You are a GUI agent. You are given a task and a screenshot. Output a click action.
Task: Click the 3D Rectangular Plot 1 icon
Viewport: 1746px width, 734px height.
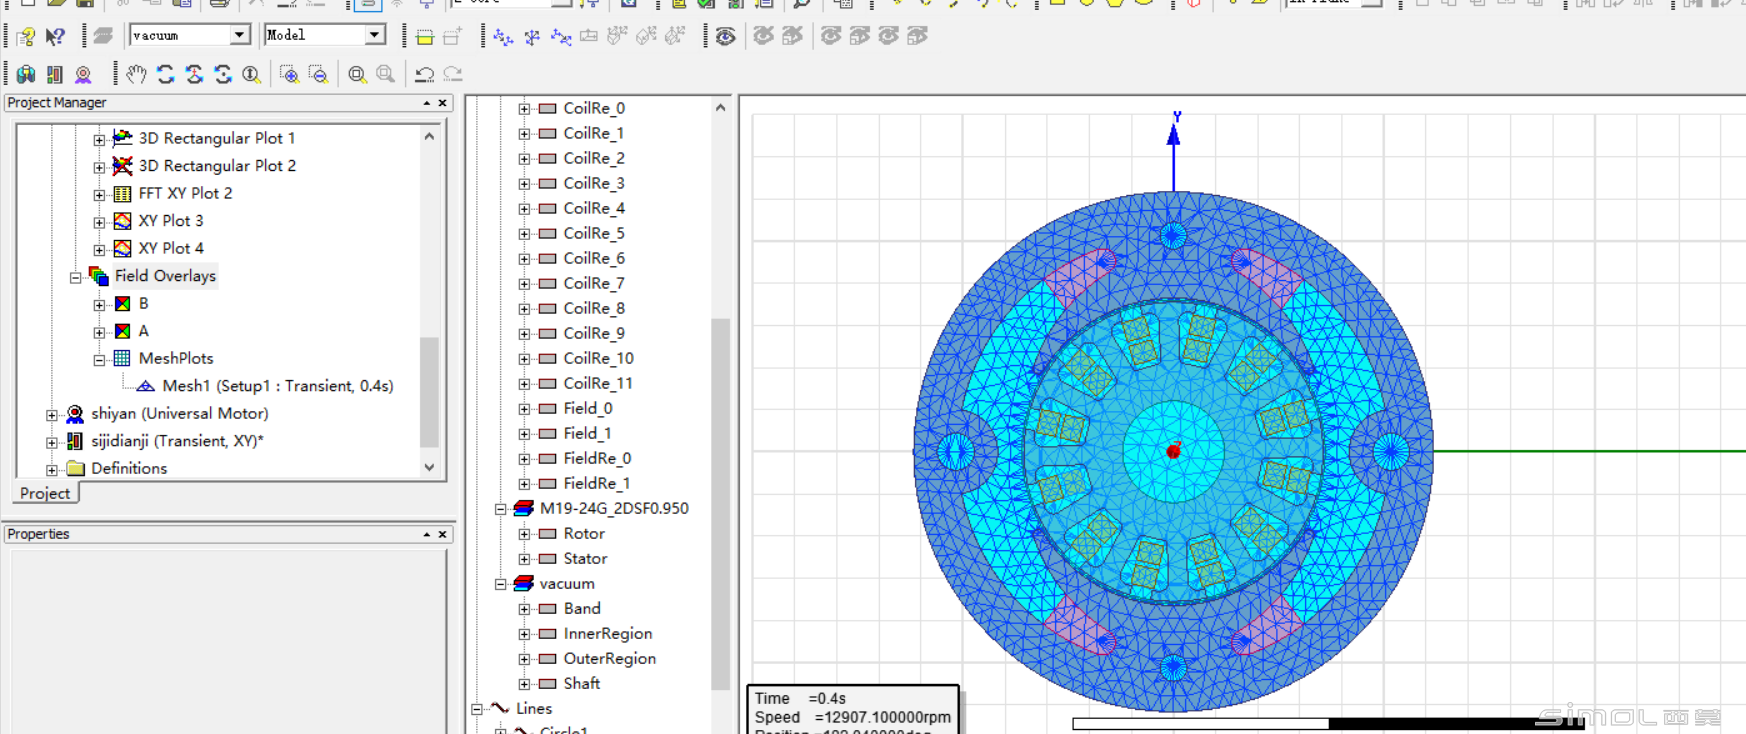coord(122,138)
